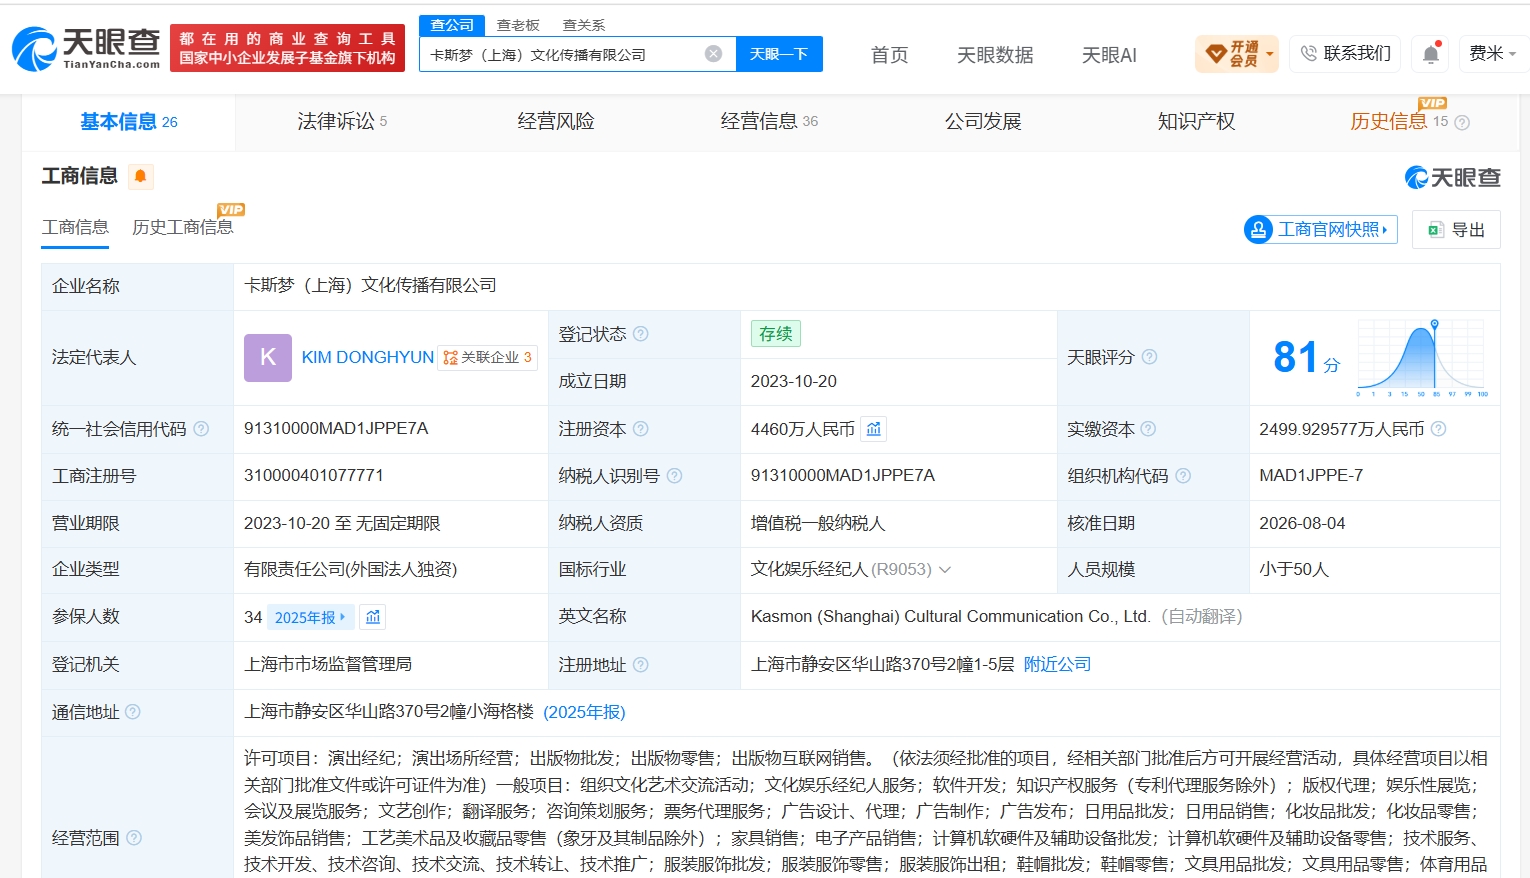The width and height of the screenshot is (1530, 878).
Task: Clear the search box with the X icon
Action: (713, 54)
